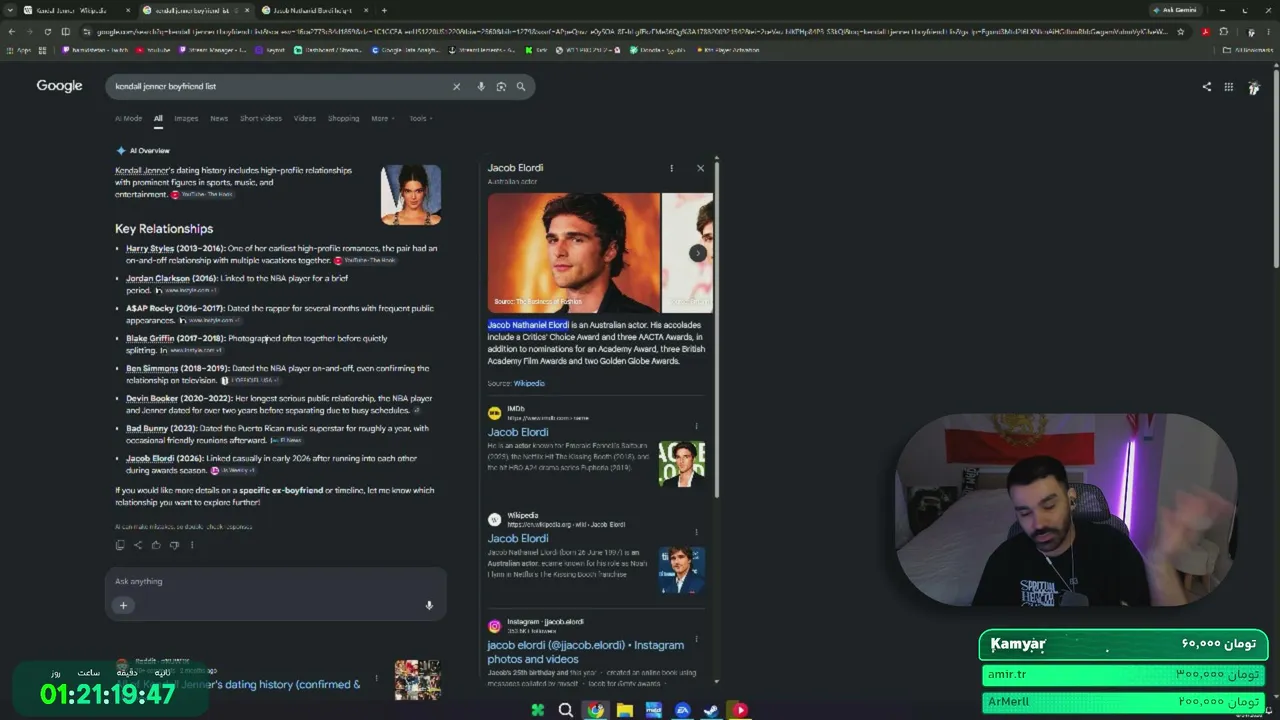The width and height of the screenshot is (1280, 720).
Task: Switch to AI Mode
Action: click(x=128, y=119)
